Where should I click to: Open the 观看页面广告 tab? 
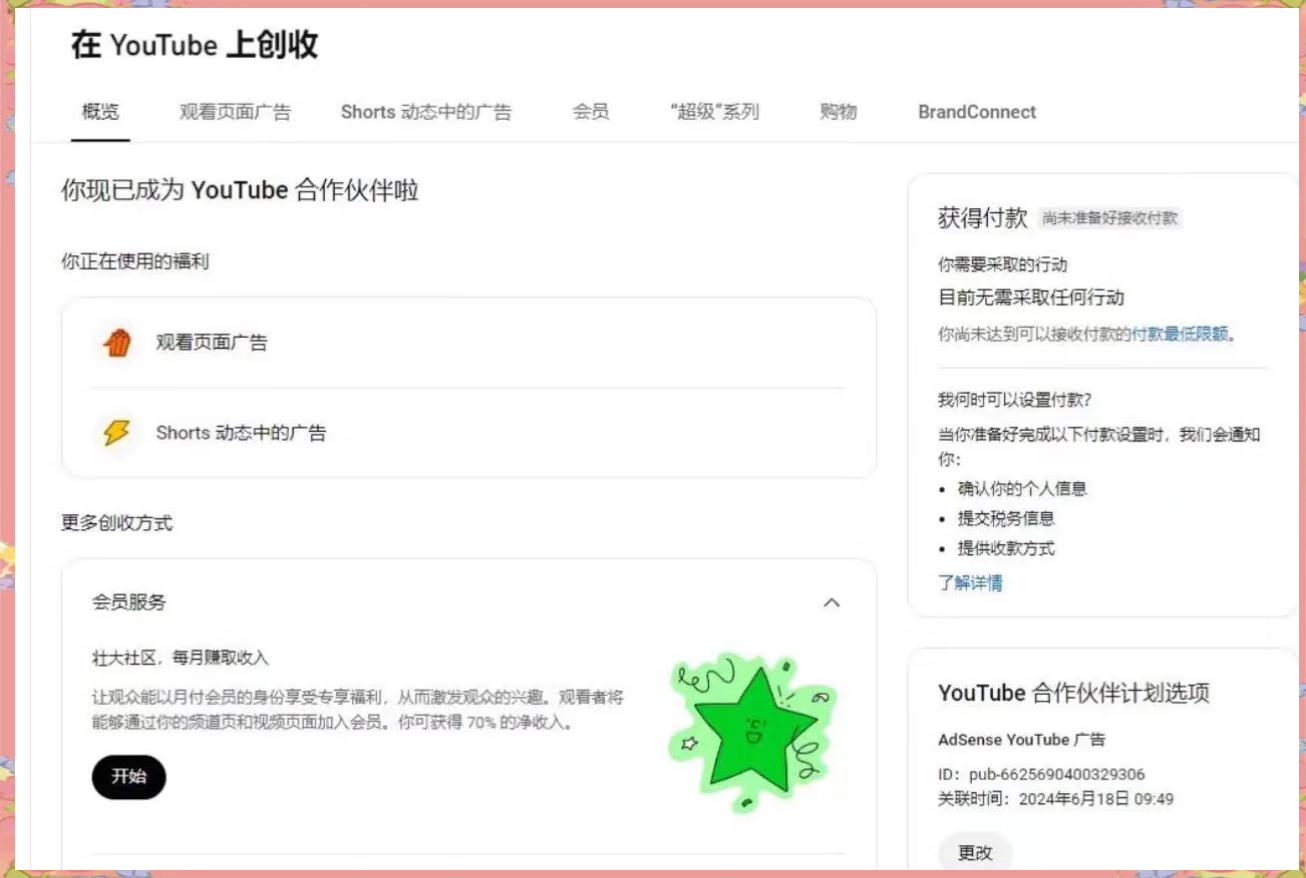pos(235,112)
